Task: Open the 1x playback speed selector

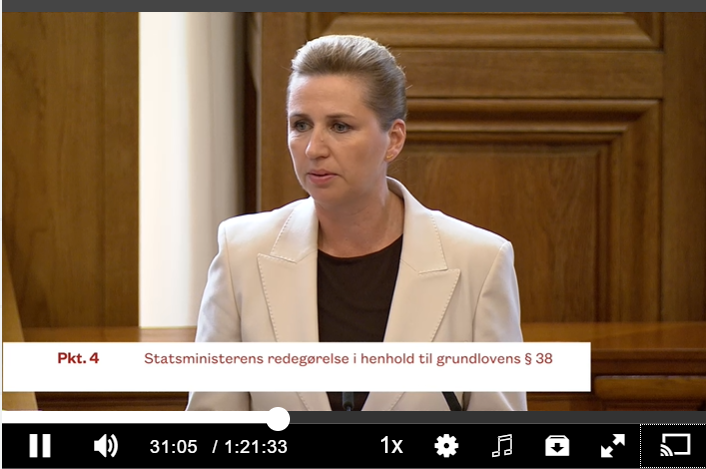Action: [391, 445]
